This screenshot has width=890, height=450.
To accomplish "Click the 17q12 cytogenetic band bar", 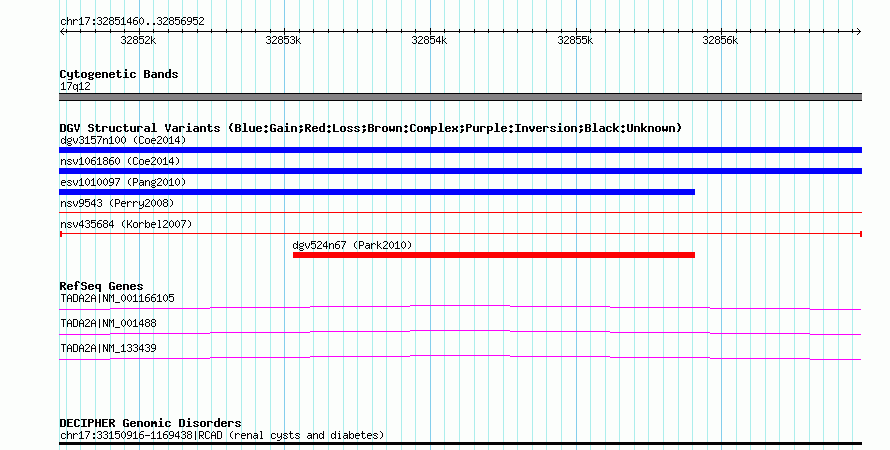I will 460,97.
